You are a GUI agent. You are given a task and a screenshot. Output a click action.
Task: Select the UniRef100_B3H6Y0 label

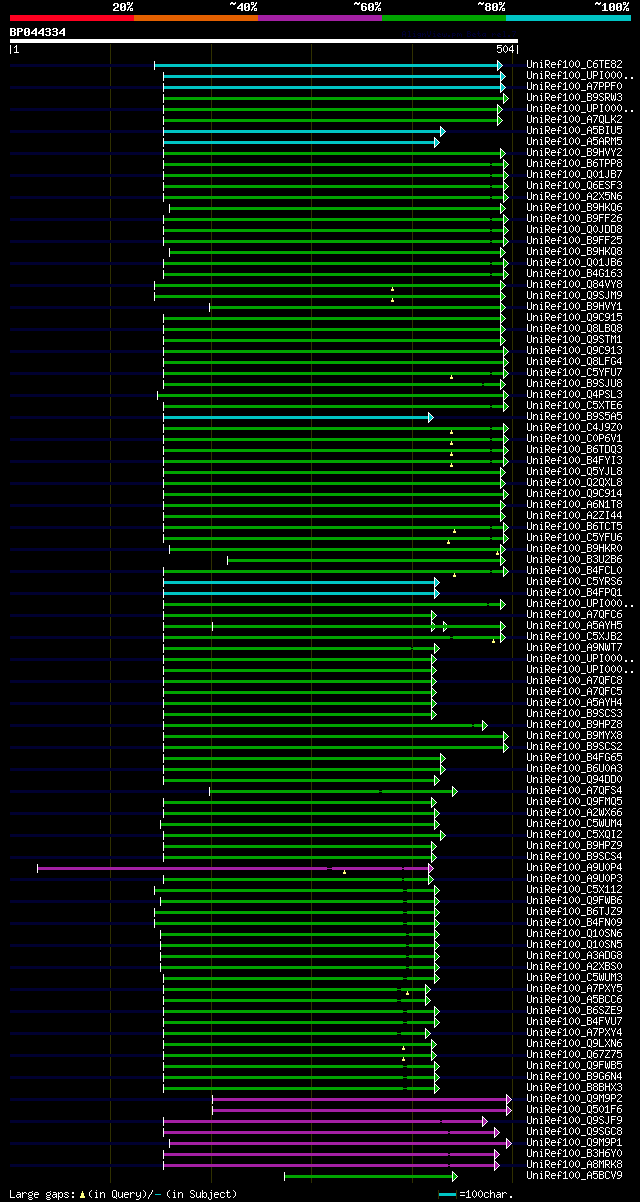point(574,1154)
